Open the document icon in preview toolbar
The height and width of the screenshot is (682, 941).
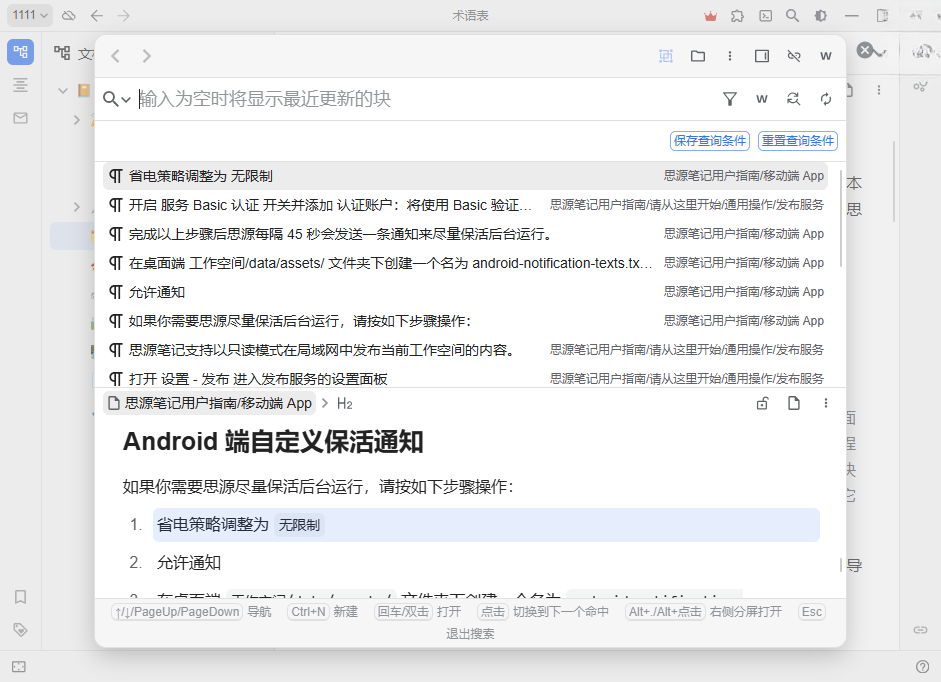tap(794, 403)
